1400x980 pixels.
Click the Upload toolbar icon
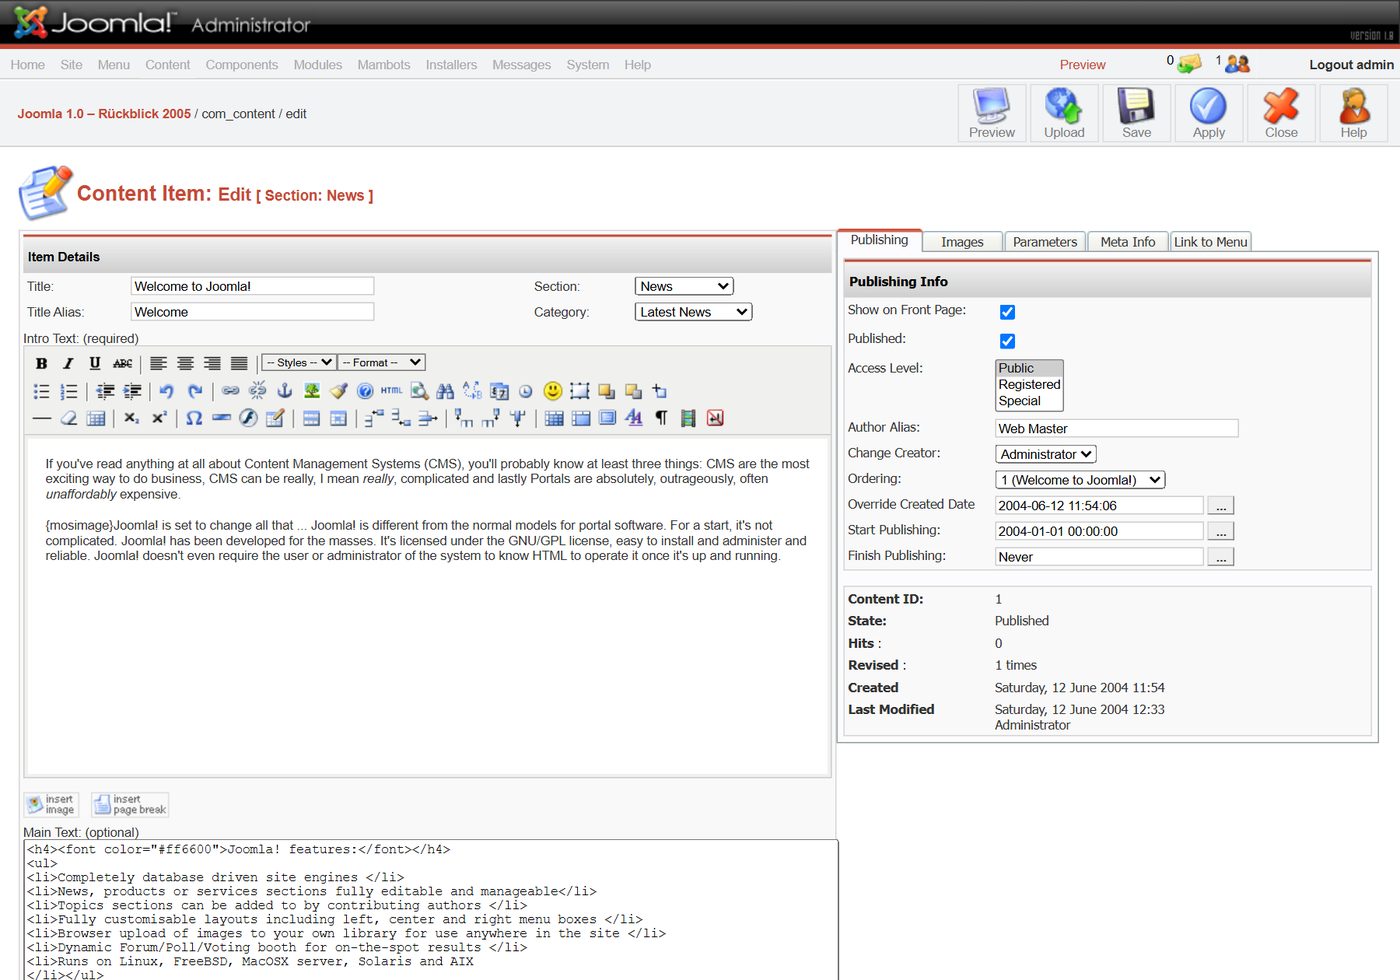1064,113
